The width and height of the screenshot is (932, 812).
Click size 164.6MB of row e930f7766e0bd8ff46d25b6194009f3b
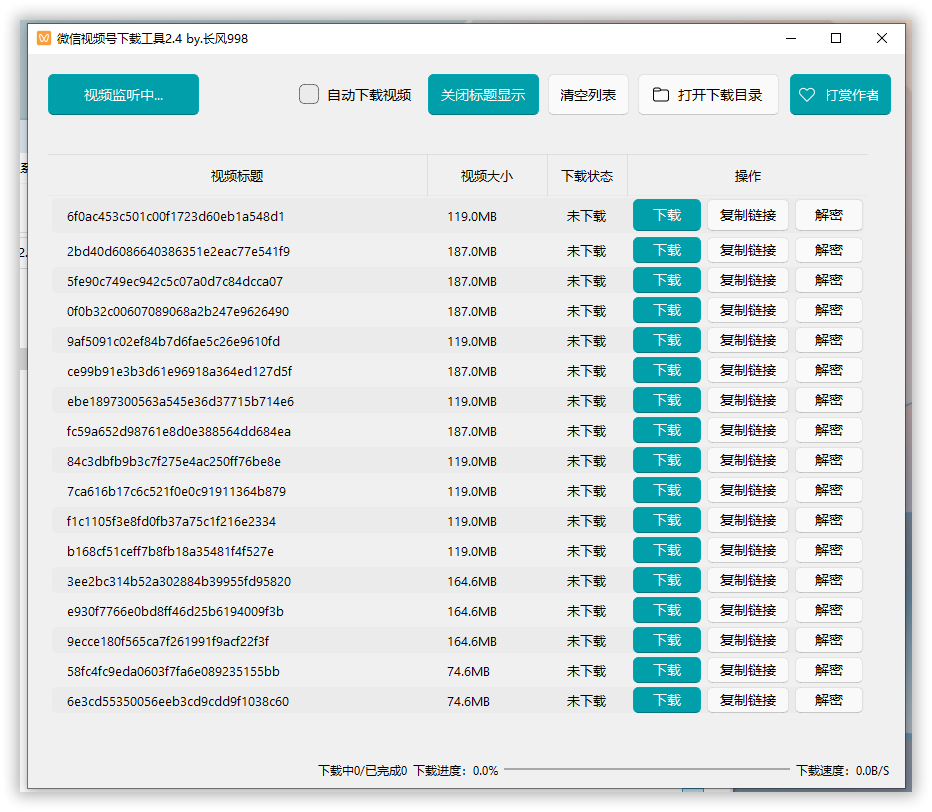coord(472,612)
